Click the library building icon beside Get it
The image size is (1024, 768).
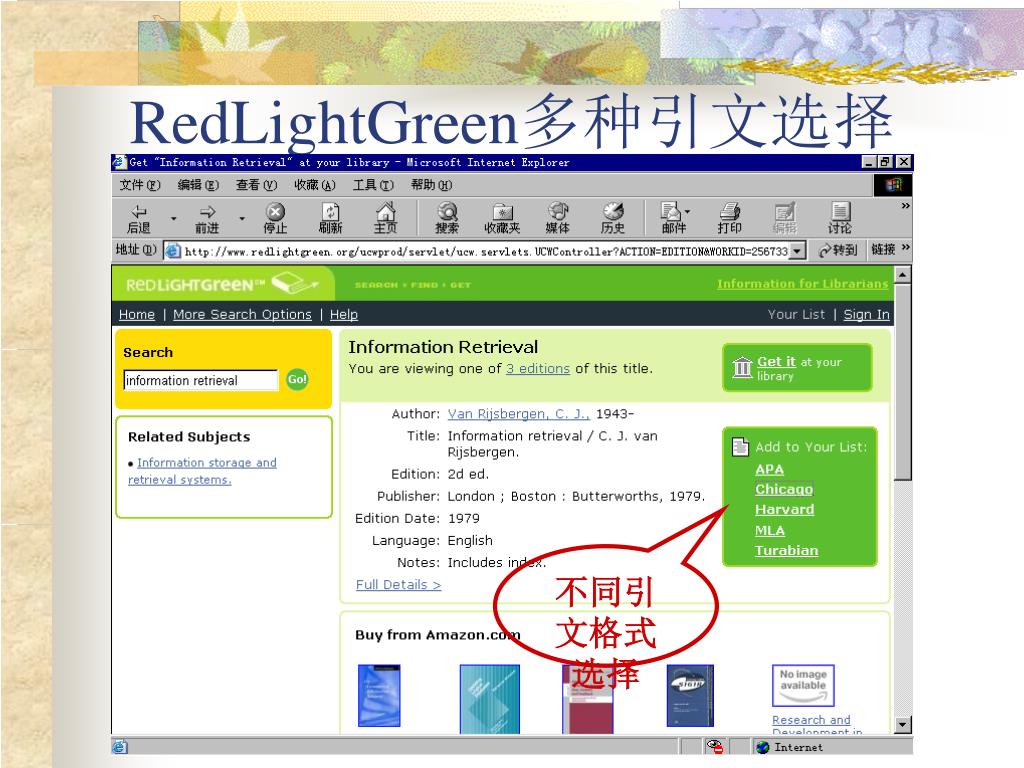743,368
